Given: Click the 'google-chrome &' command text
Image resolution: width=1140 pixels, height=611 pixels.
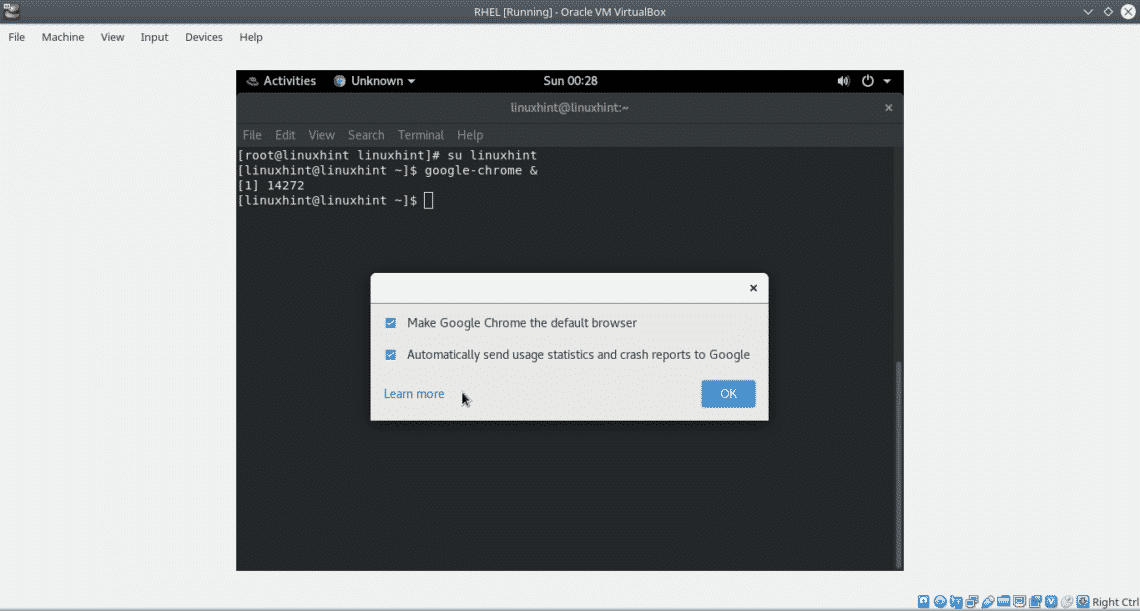Looking at the screenshot, I should (x=481, y=171).
